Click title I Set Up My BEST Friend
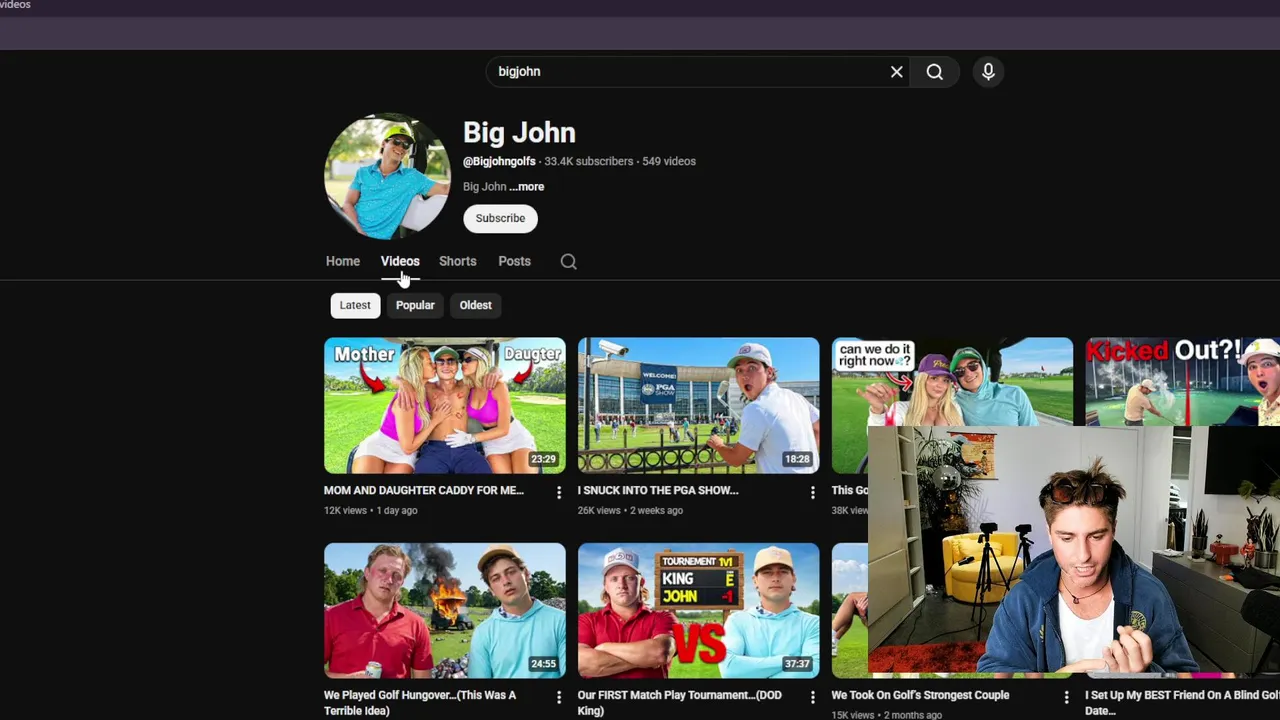The image size is (1280, 720). (x=1182, y=703)
